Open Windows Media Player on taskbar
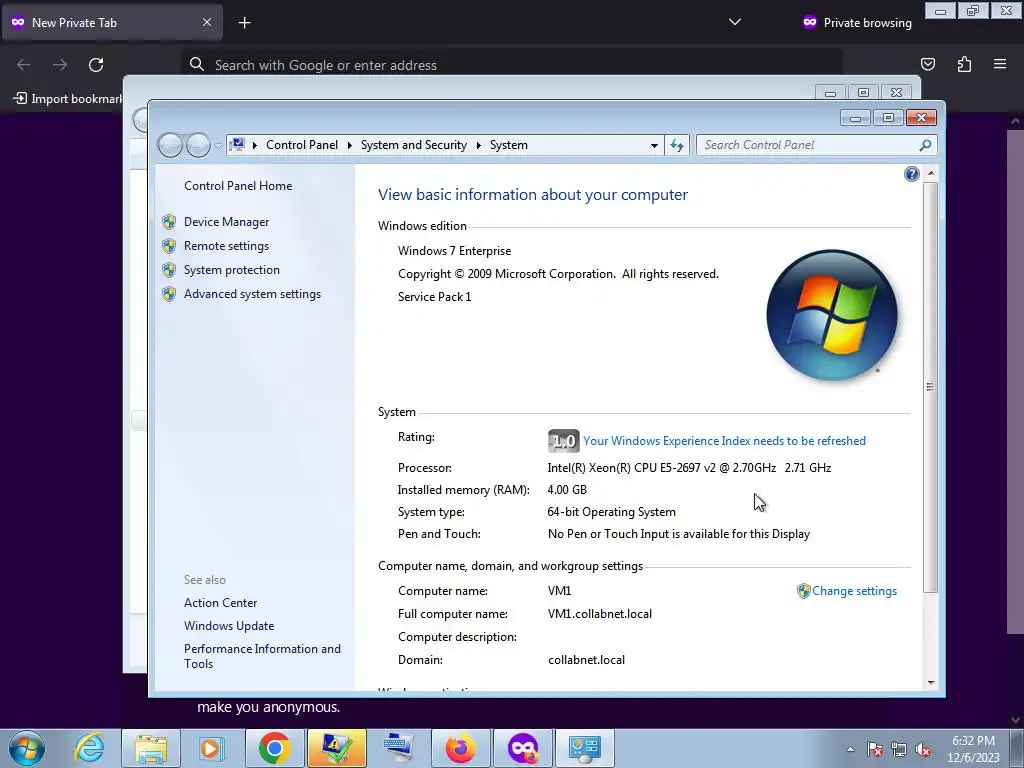This screenshot has height=768, width=1024. (212, 748)
